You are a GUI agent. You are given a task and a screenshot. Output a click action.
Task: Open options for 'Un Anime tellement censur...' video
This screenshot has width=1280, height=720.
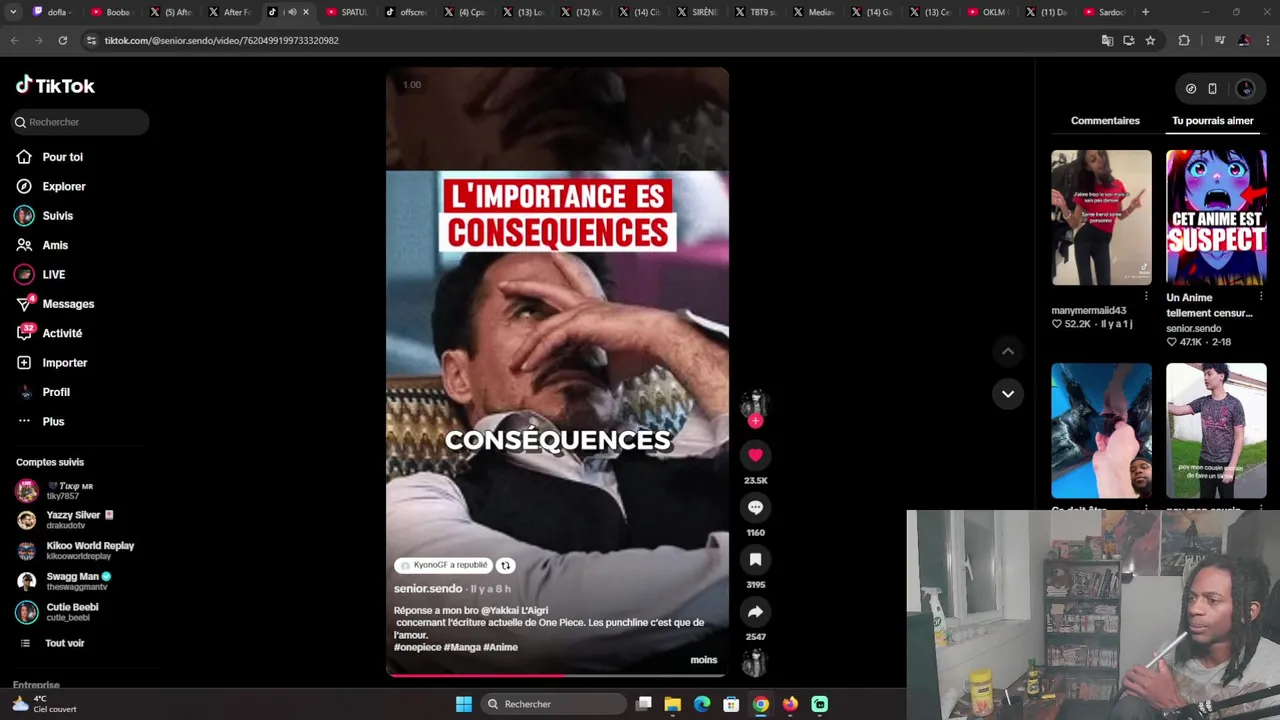(x=1261, y=297)
